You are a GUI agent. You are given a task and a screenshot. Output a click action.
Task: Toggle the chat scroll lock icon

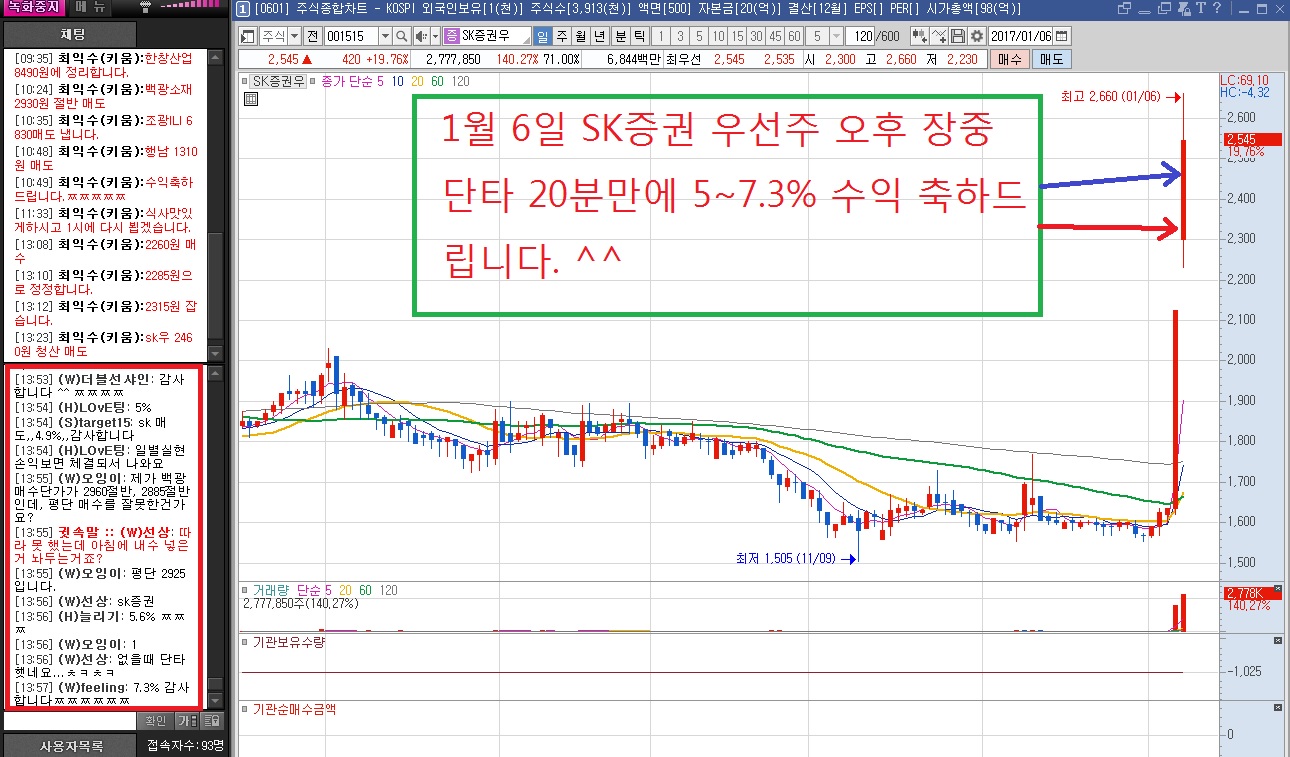[212, 720]
